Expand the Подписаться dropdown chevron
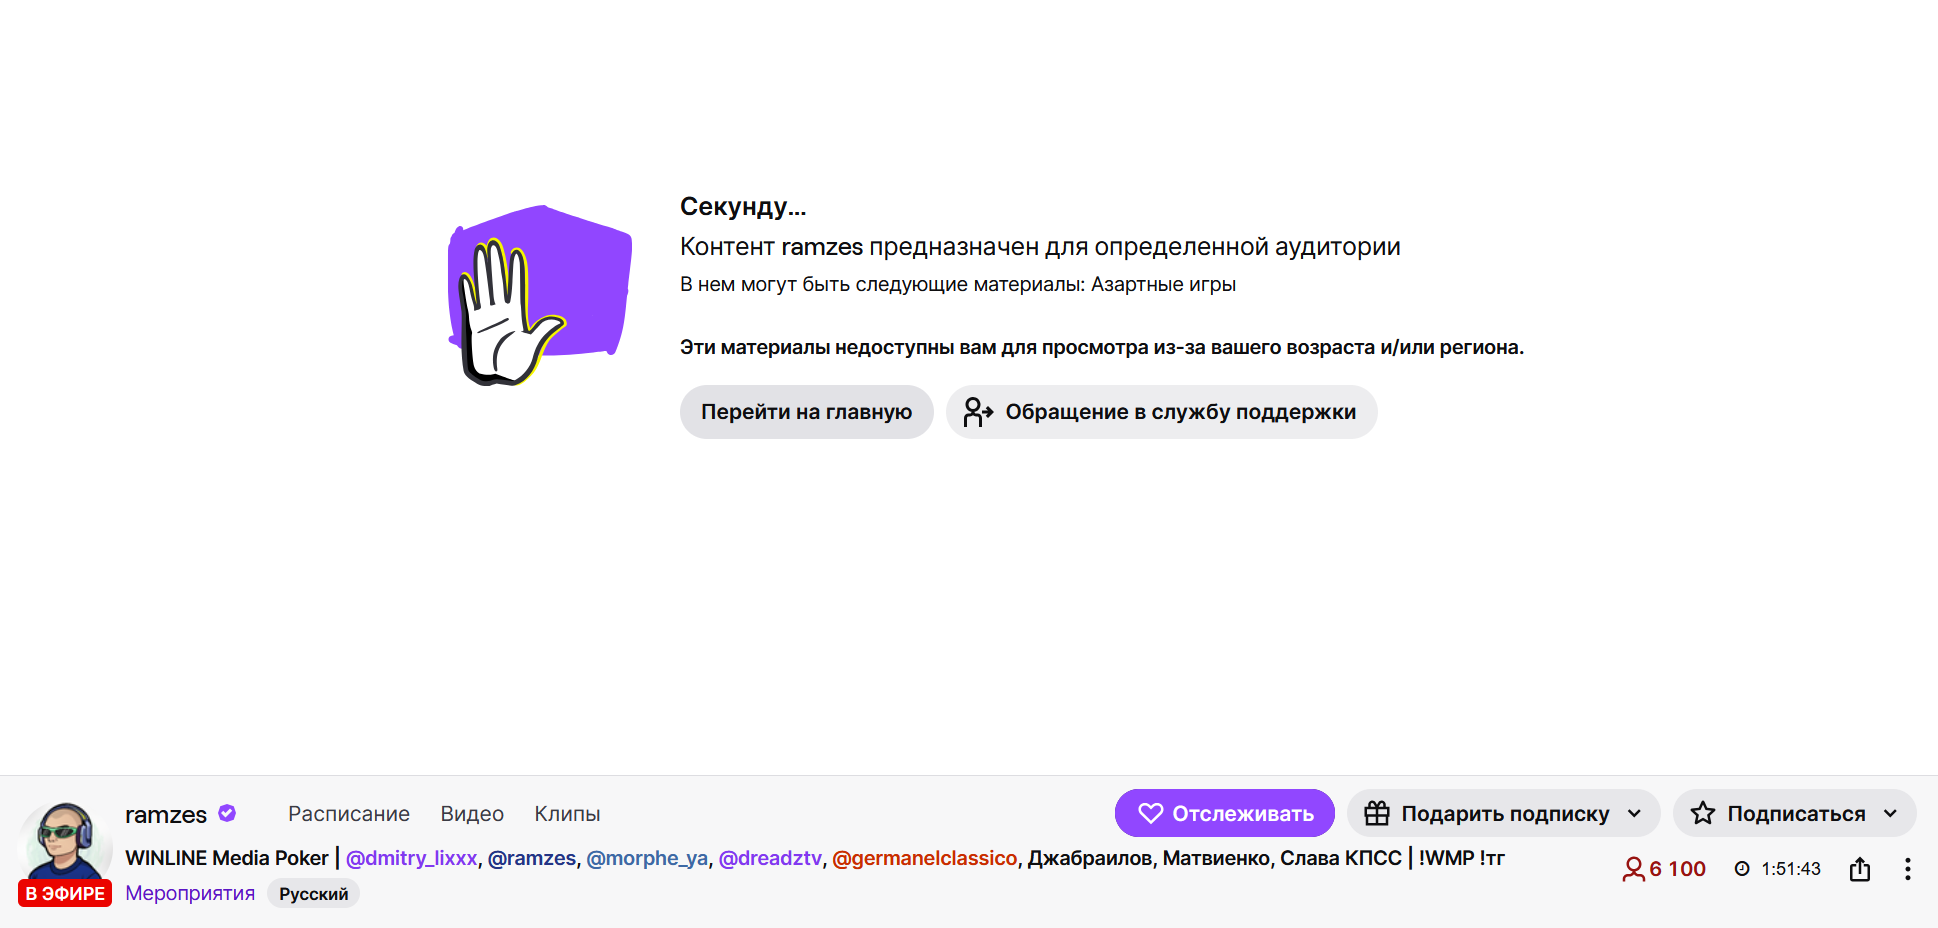 1891,813
